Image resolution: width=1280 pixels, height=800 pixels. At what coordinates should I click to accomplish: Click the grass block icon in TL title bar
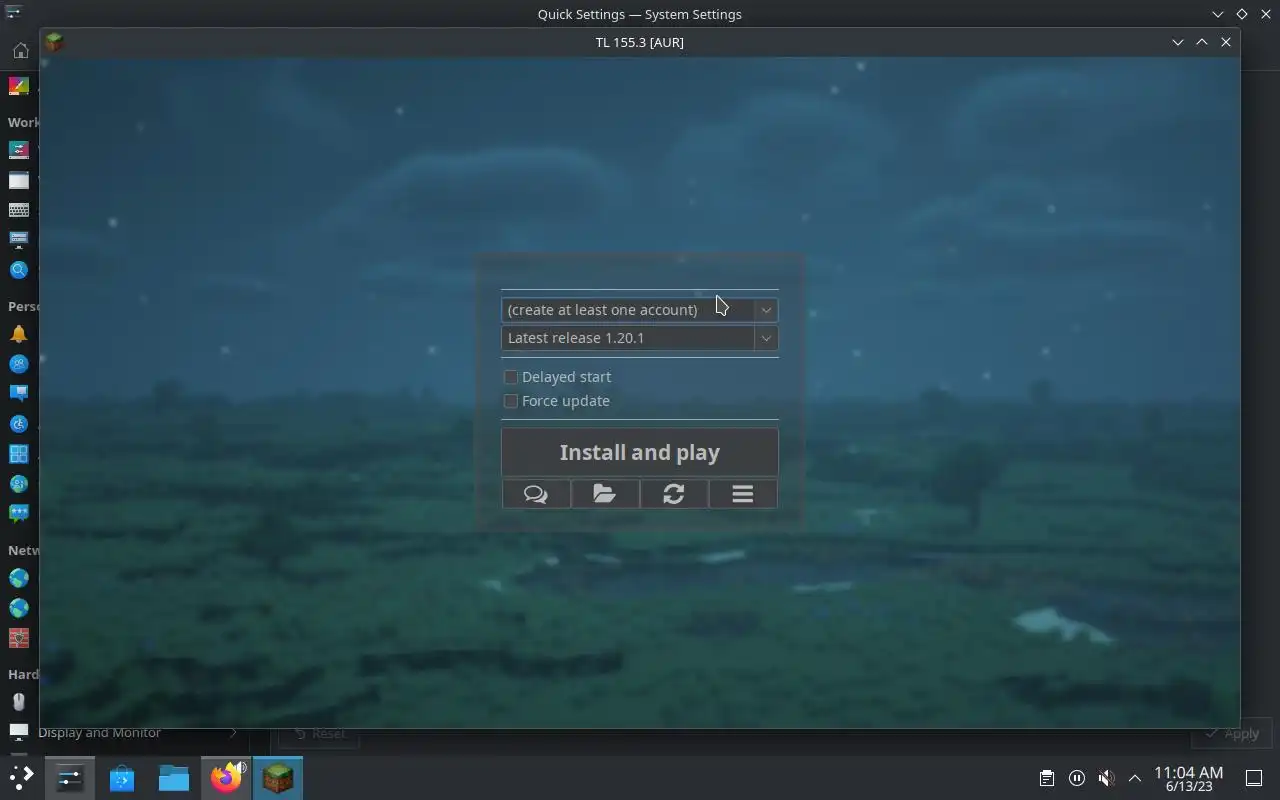54,42
